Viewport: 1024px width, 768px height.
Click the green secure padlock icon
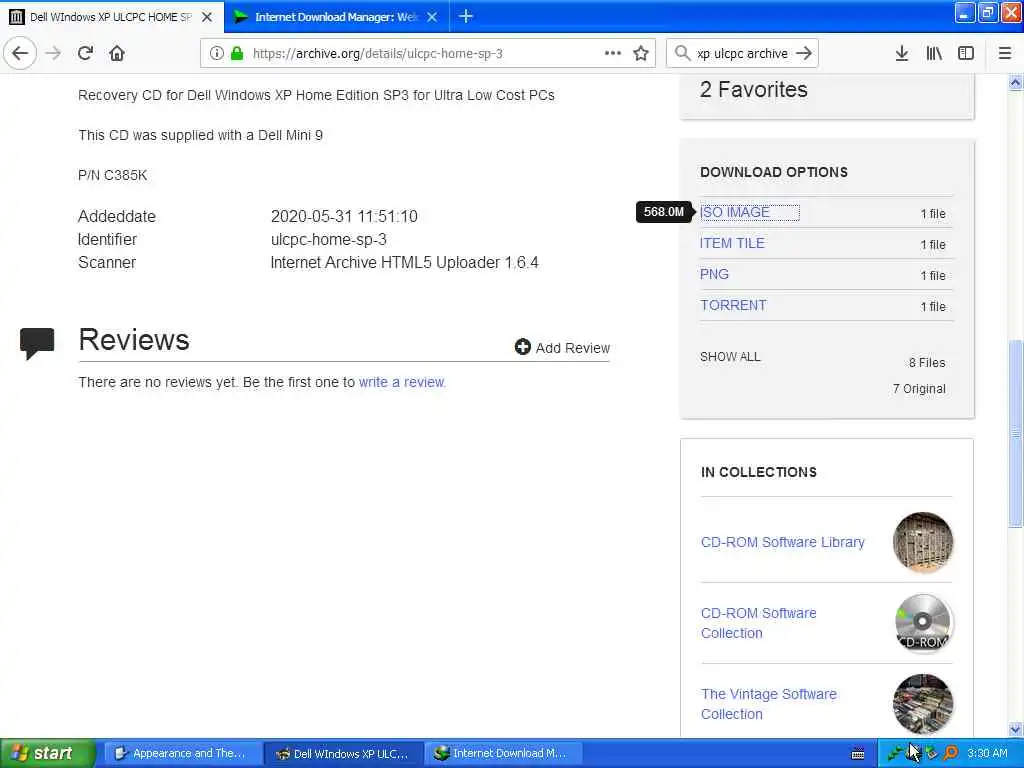[x=237, y=54]
